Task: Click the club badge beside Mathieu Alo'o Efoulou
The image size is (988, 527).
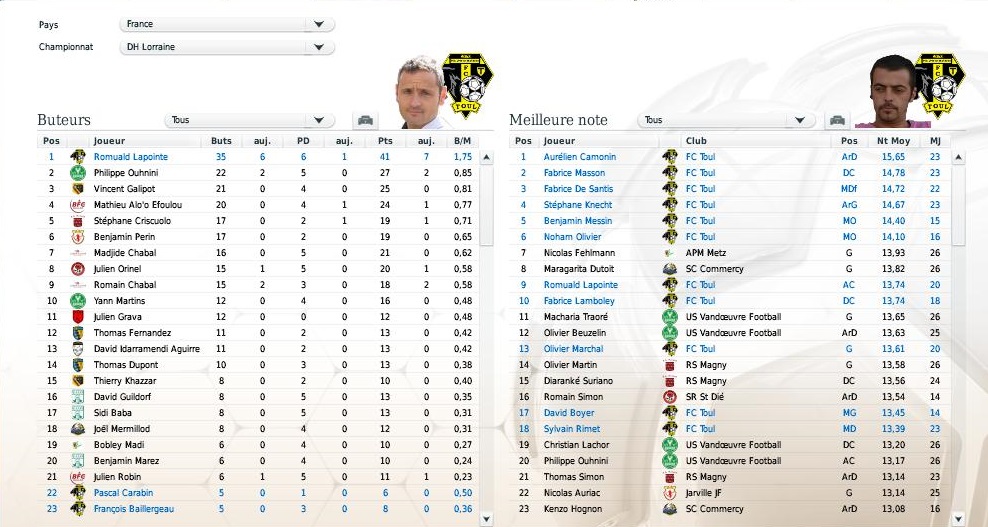Action: pyautogui.click(x=78, y=205)
